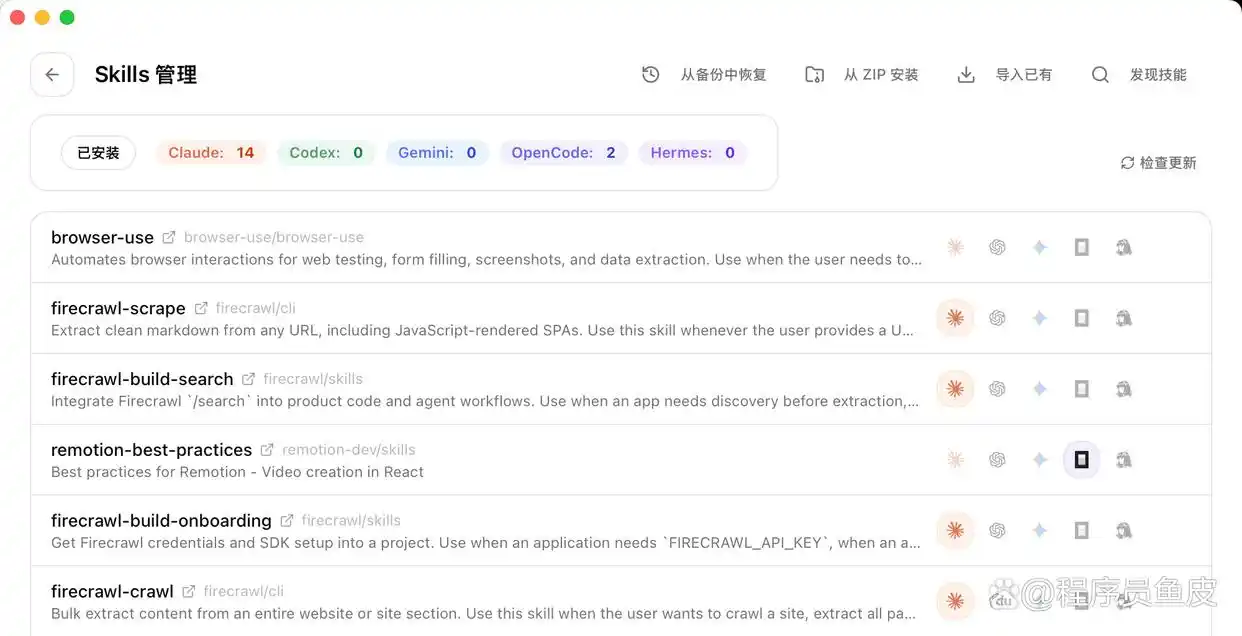The height and width of the screenshot is (636, 1242).
Task: Click 导入已有 to import existing skills
Action: (1005, 75)
